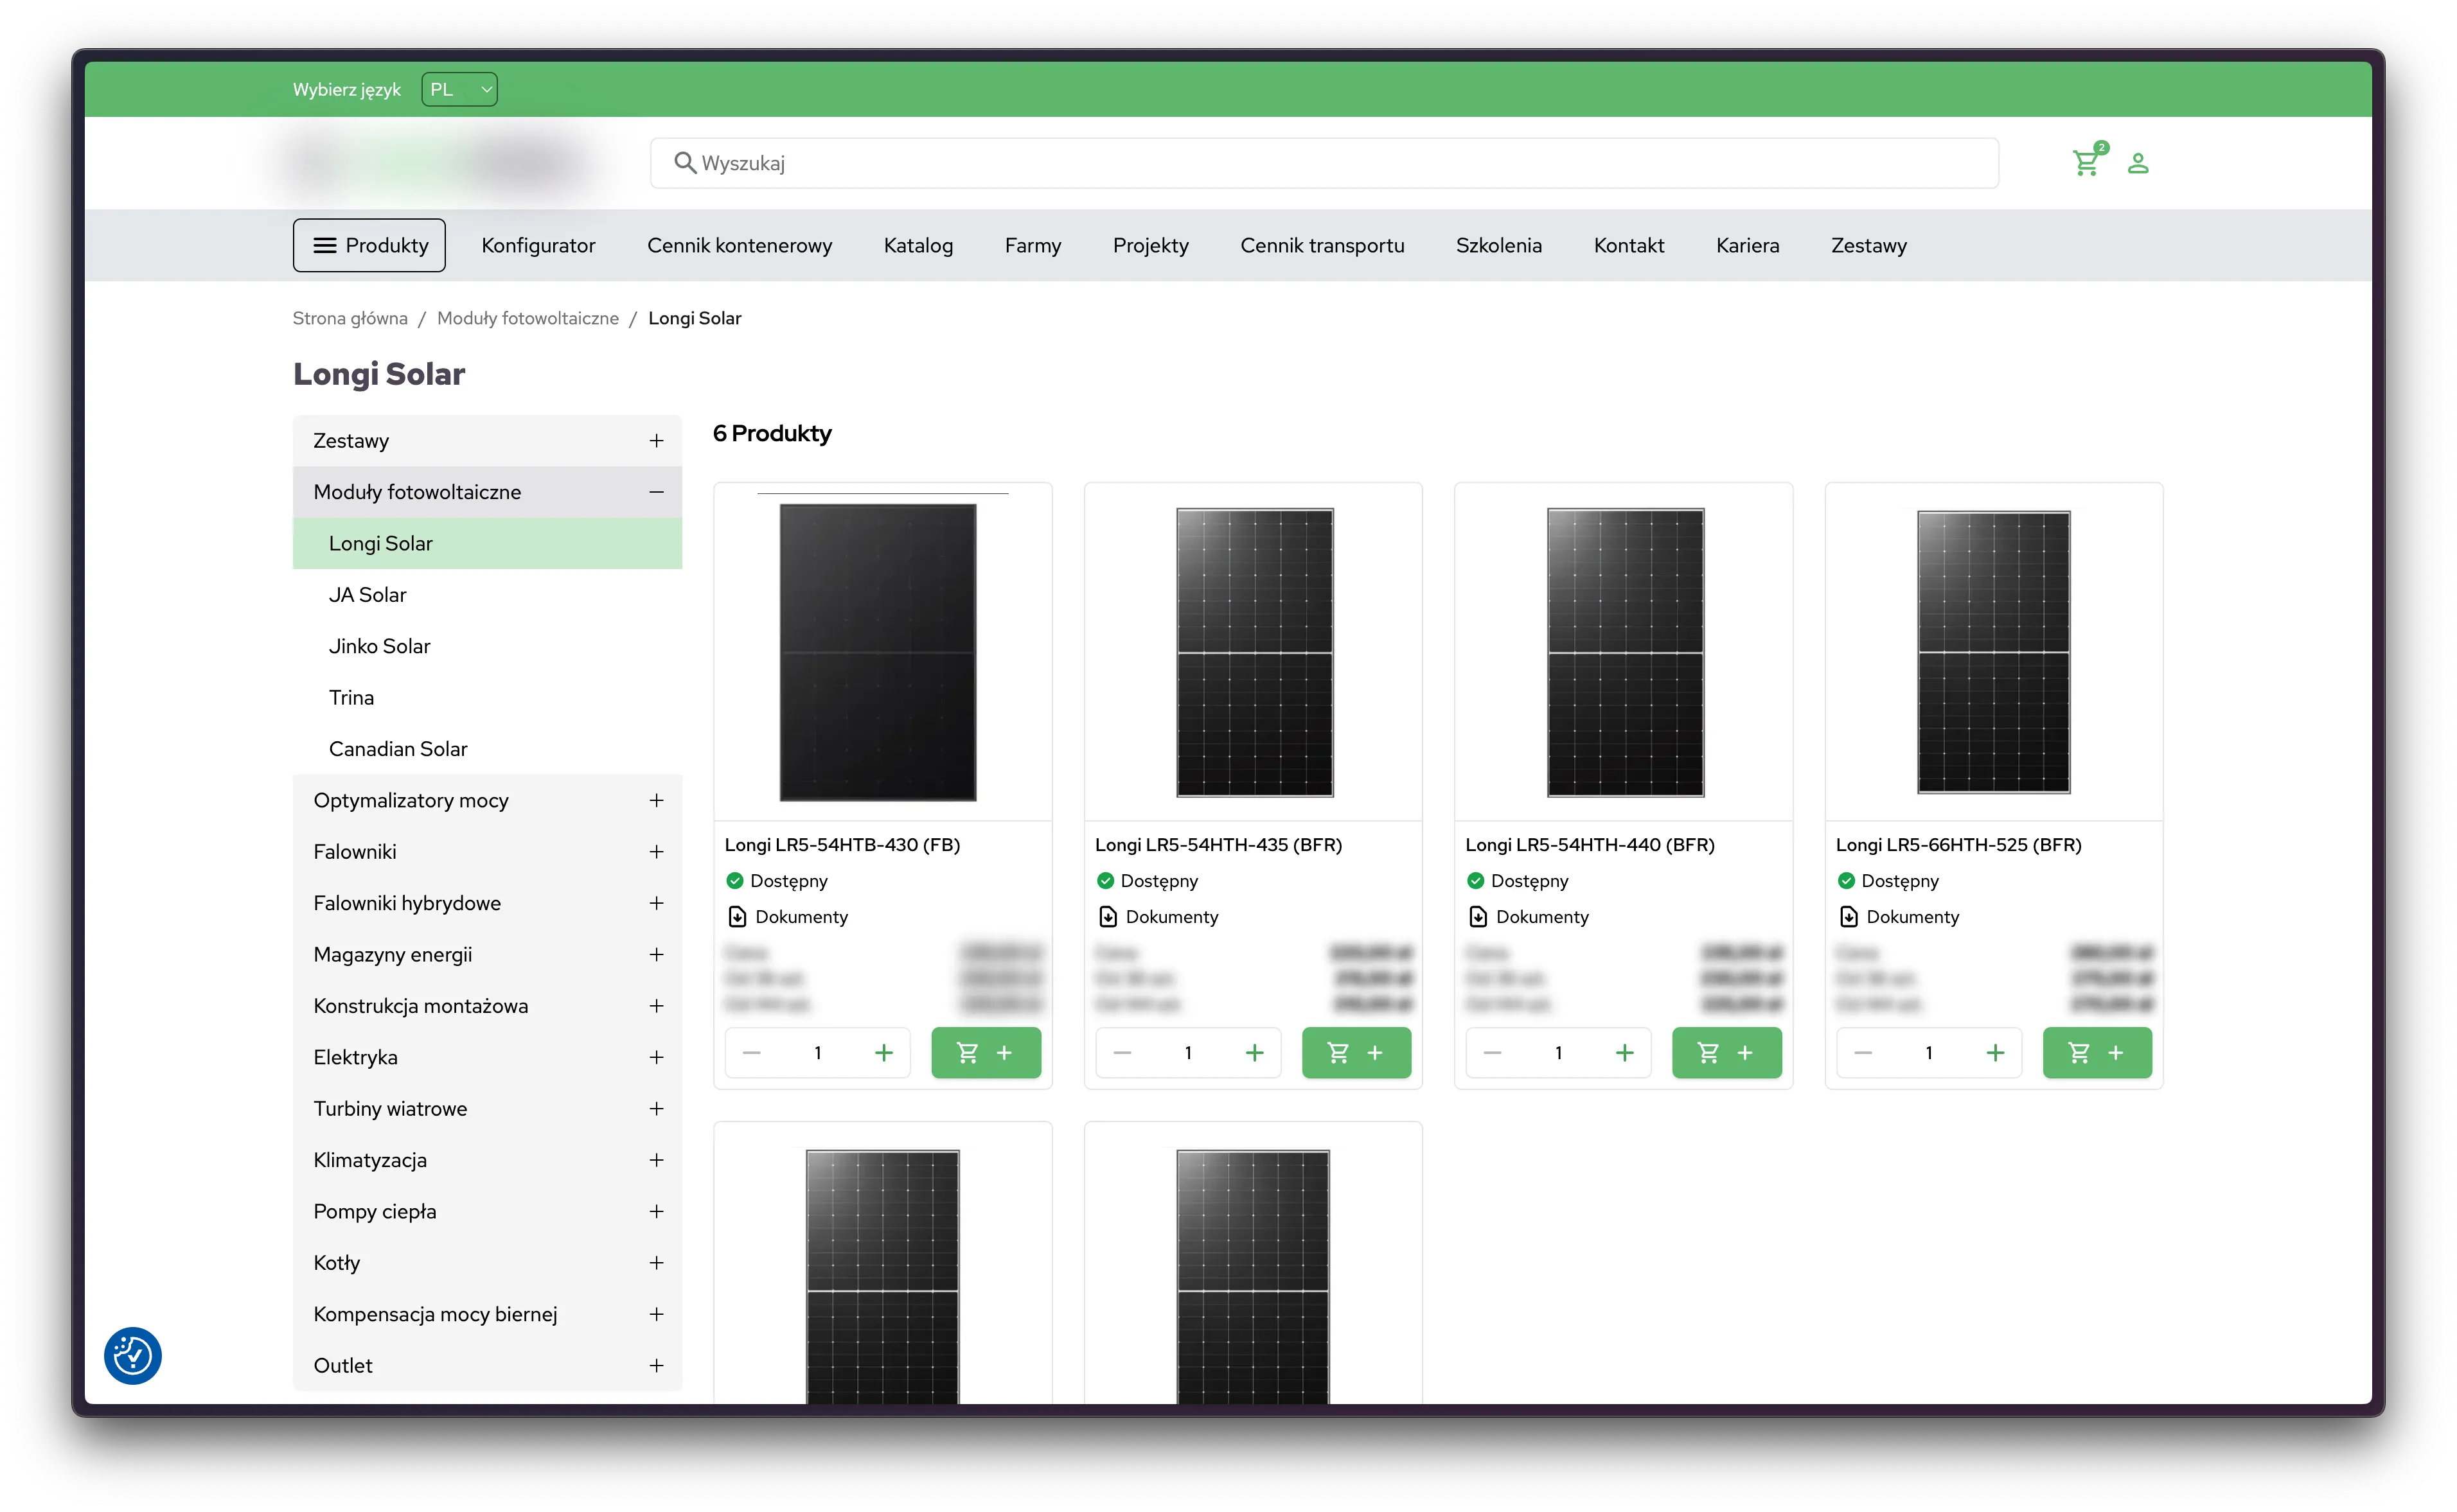2457x1512 pixels.
Task: Open the user account icon
Action: 2138,163
